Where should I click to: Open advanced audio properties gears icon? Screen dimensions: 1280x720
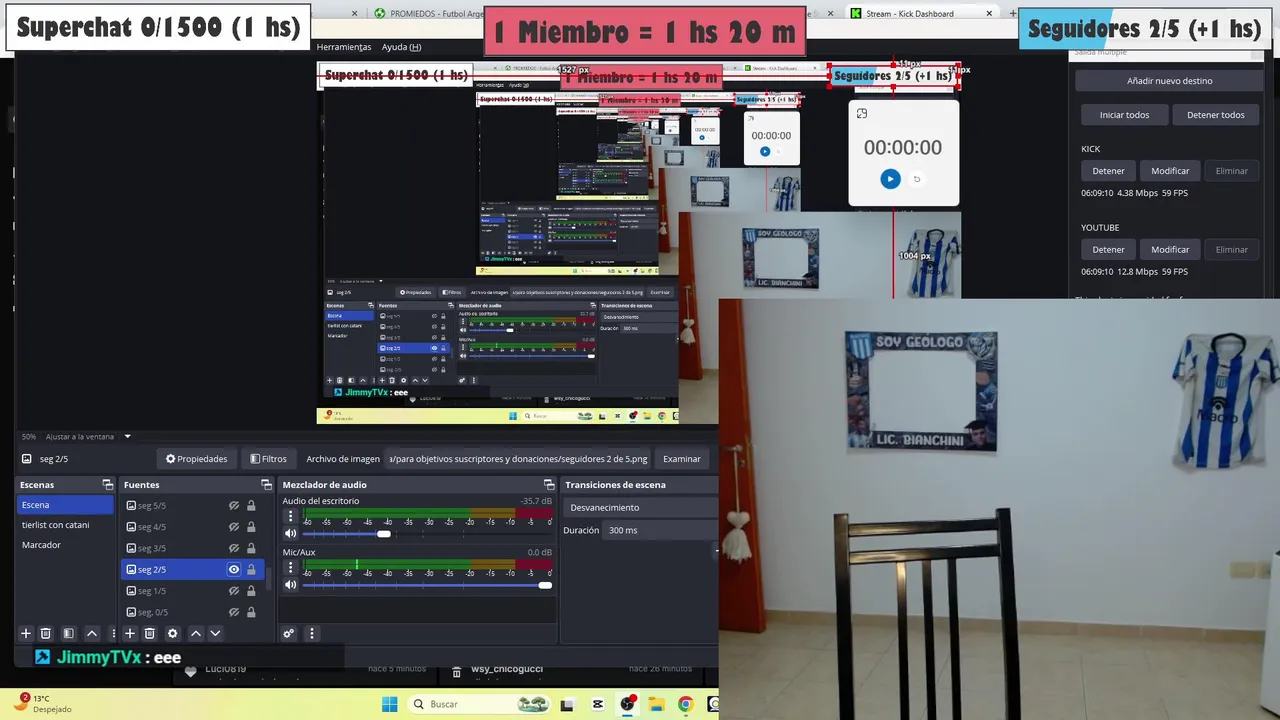pyautogui.click(x=288, y=633)
